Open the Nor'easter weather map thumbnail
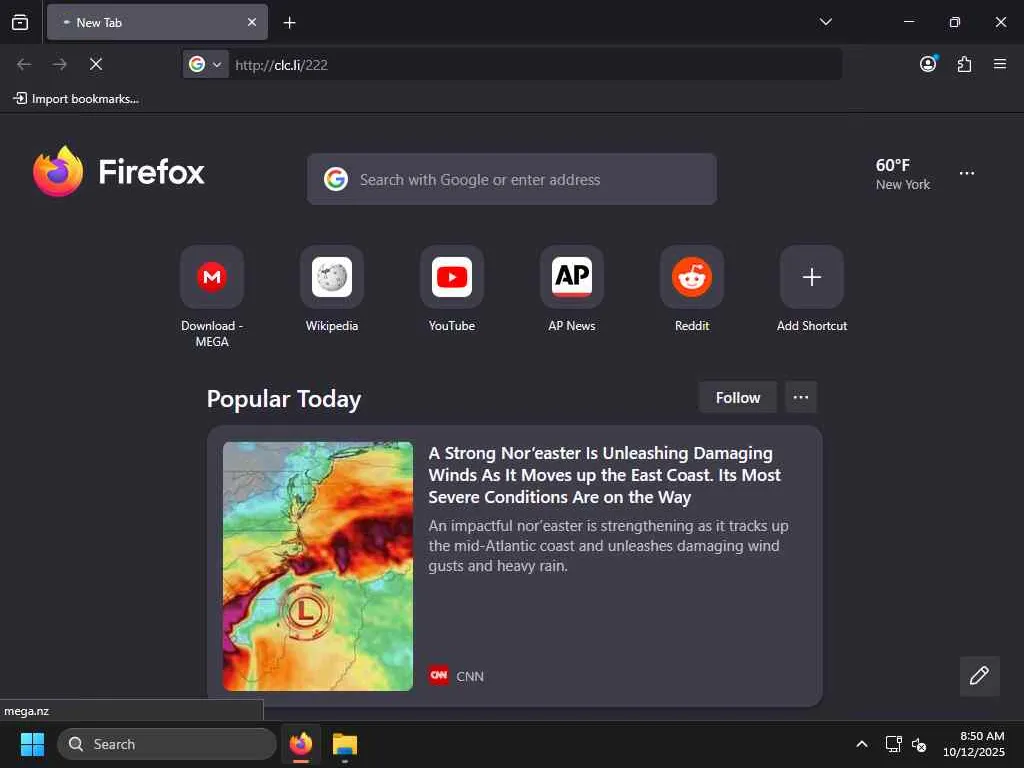The height and width of the screenshot is (768, 1024). point(318,566)
